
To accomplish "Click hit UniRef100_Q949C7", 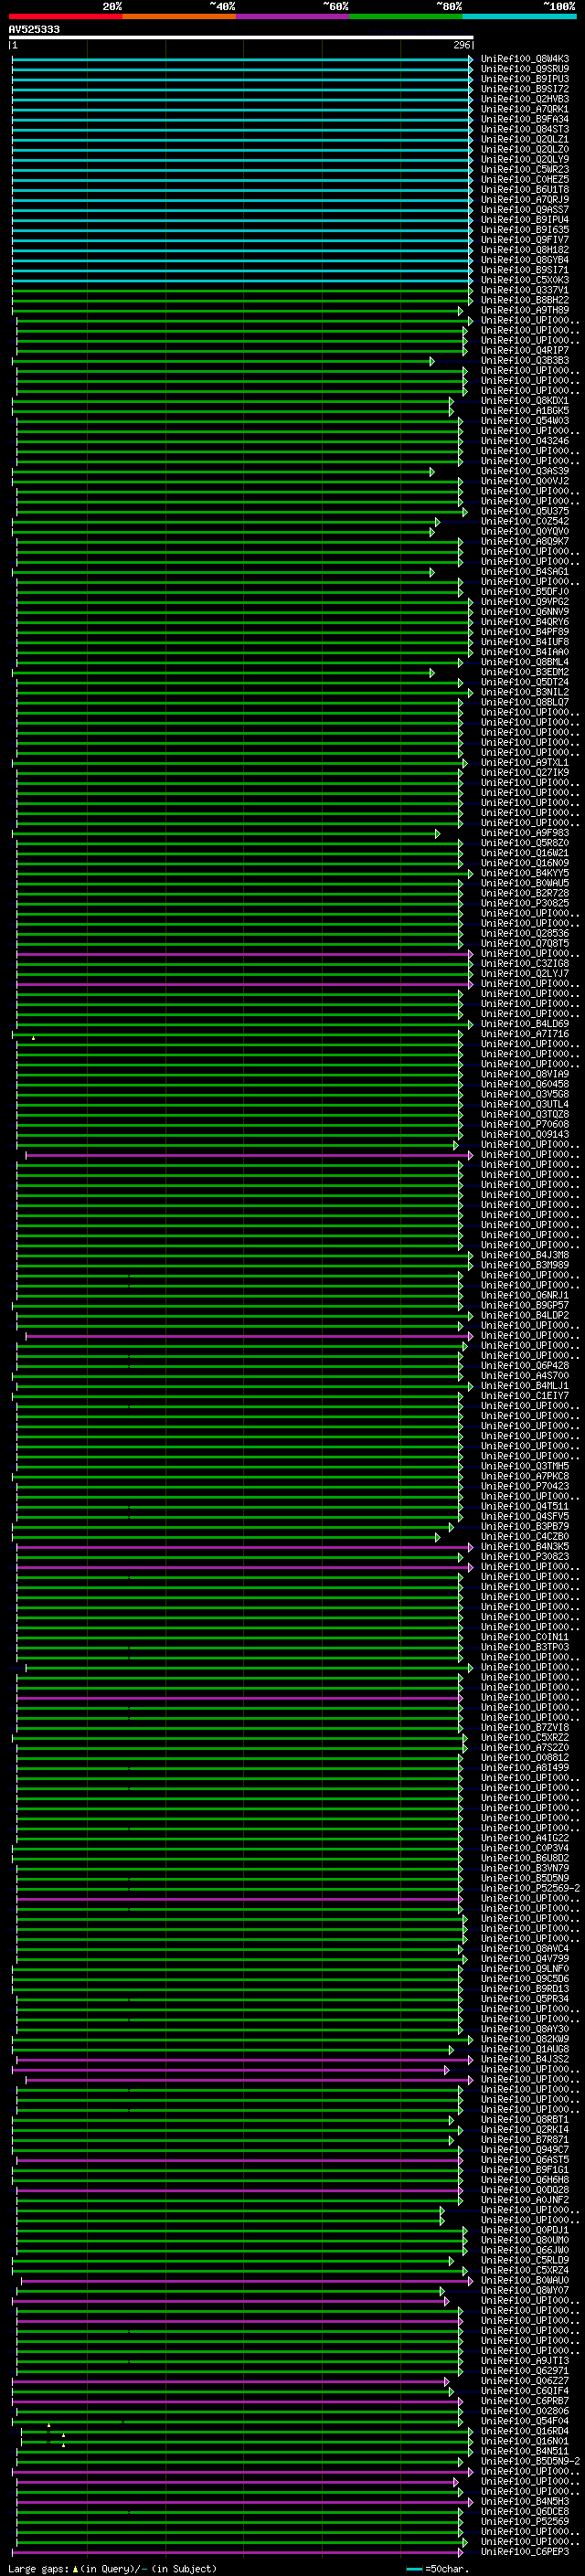I will coord(524,2149).
